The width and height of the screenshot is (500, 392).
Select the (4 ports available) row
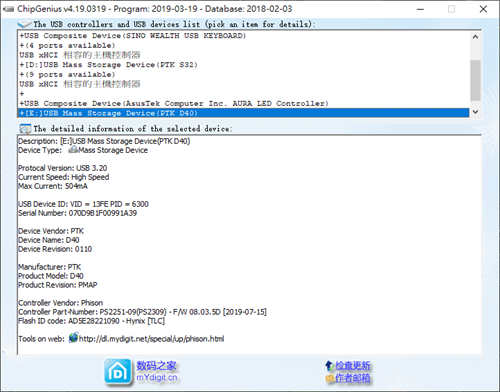tap(243, 45)
